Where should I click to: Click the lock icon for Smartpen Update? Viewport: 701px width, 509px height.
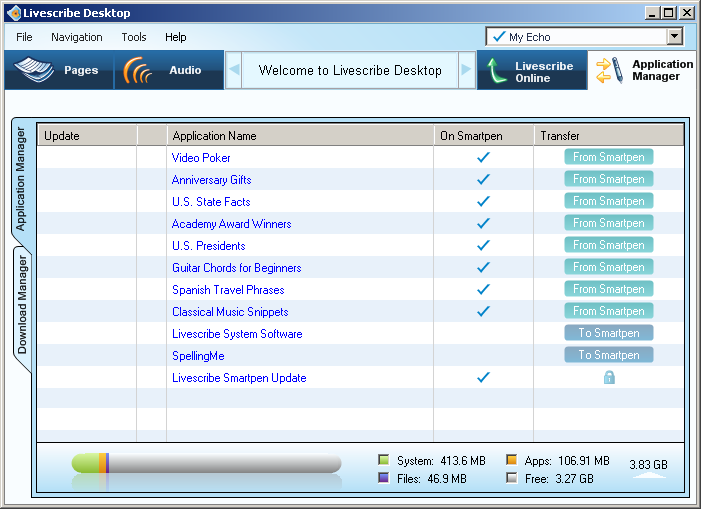click(608, 378)
